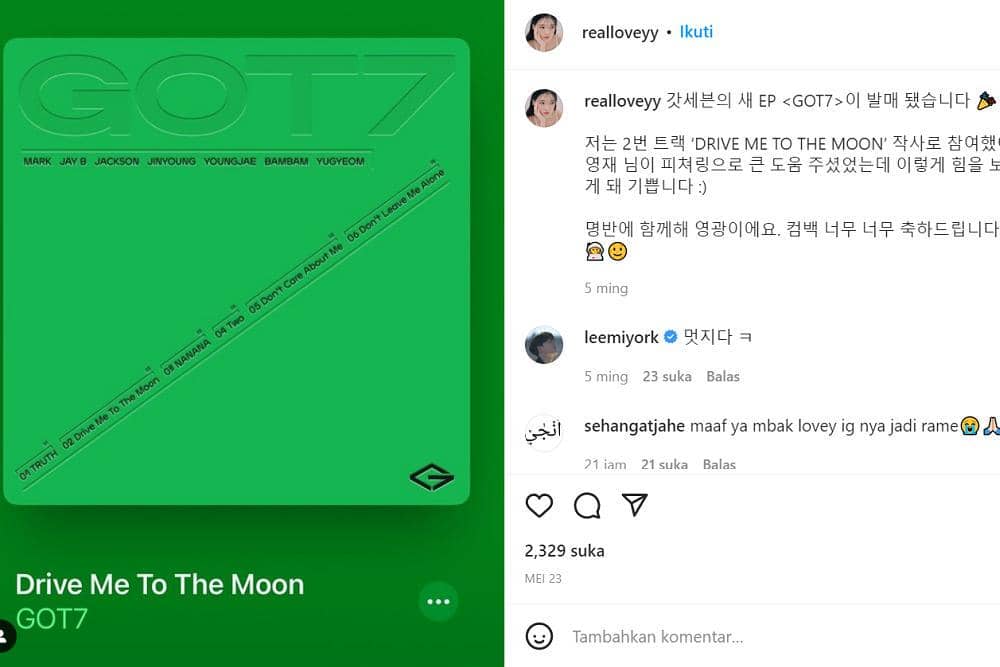Viewport: 1000px width, 667px height.
Task: View the 2,329 suka likes list
Action: click(564, 551)
